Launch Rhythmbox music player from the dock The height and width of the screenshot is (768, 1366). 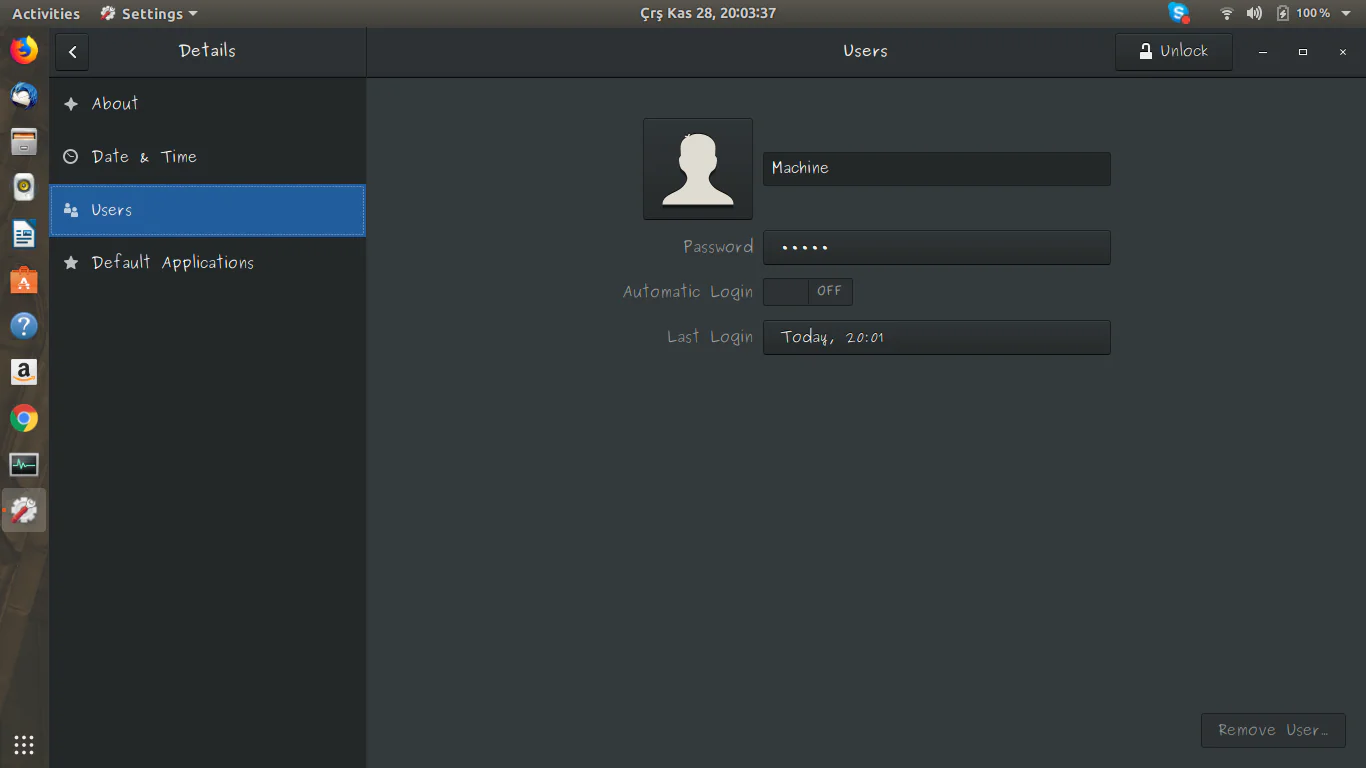coord(24,187)
